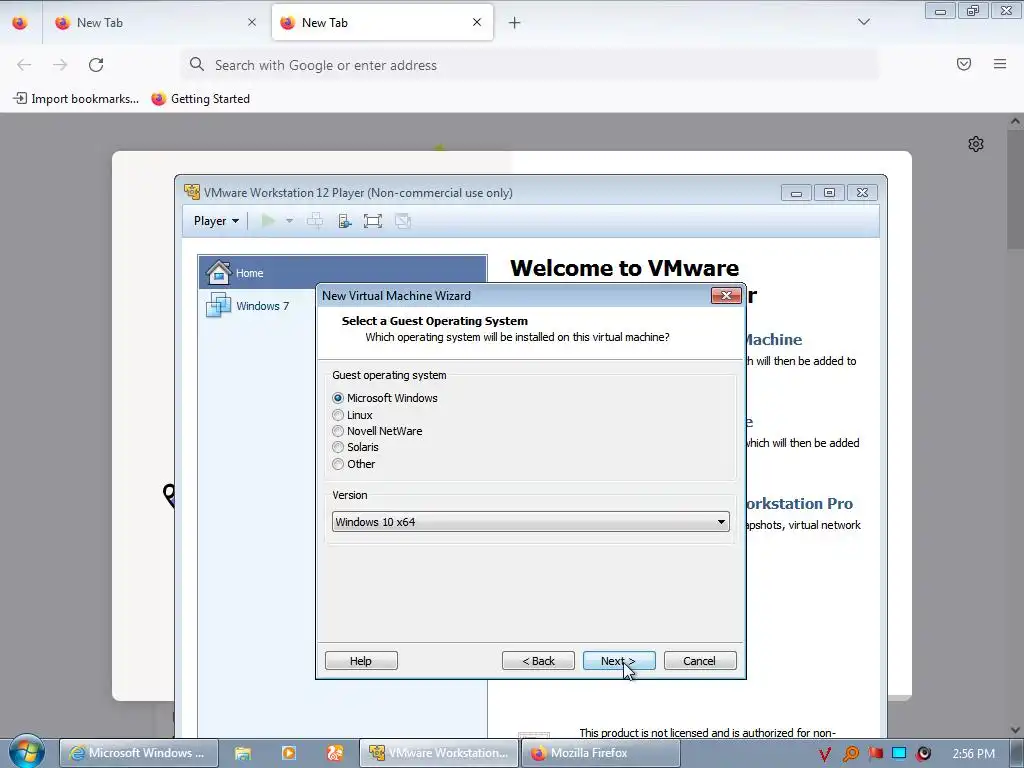Open the Player dropdown menu in VMware
Image resolution: width=1024 pixels, height=768 pixels.
[216, 221]
